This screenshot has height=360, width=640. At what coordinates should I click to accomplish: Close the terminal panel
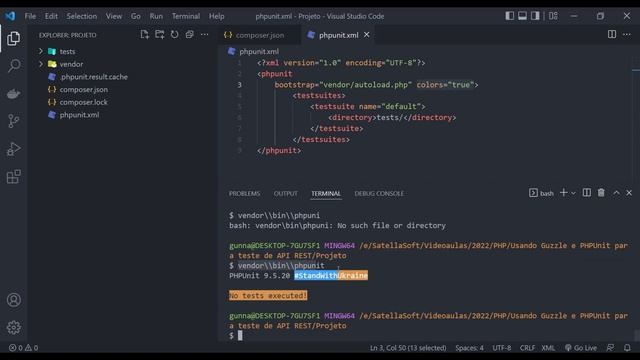629,193
